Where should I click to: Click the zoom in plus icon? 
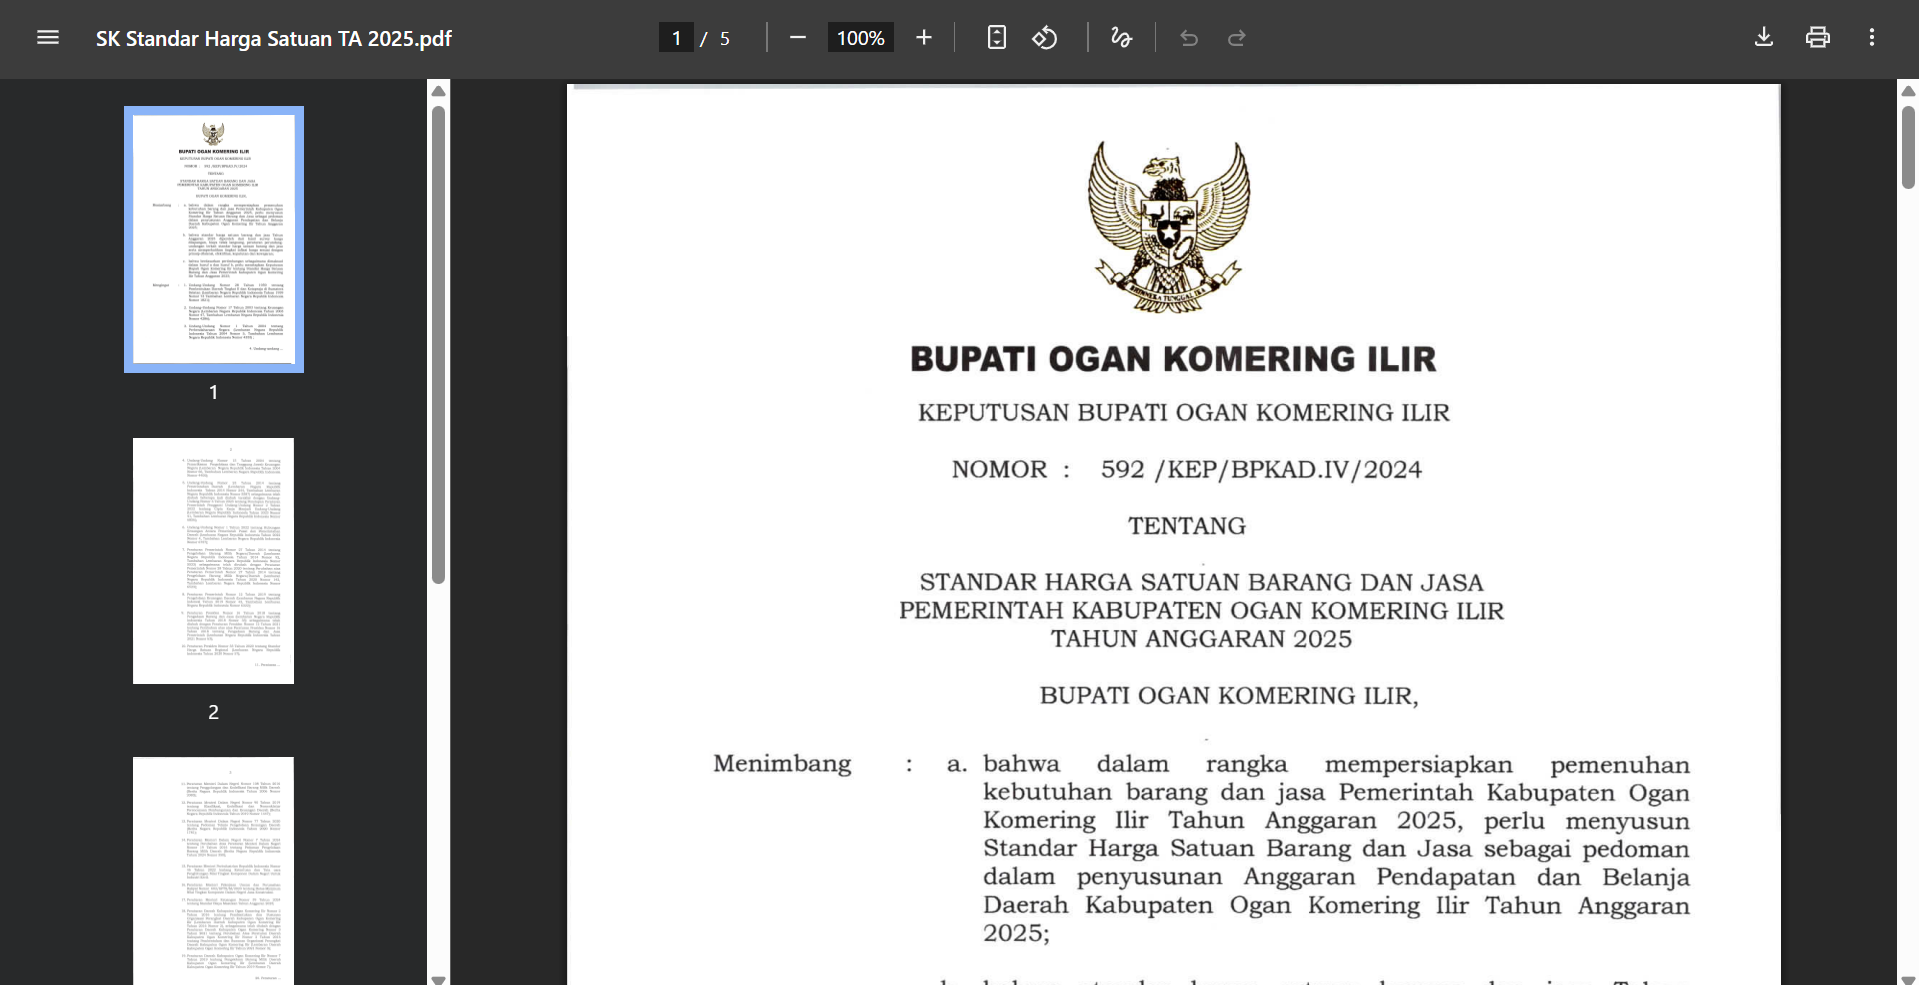pyautogui.click(x=924, y=38)
